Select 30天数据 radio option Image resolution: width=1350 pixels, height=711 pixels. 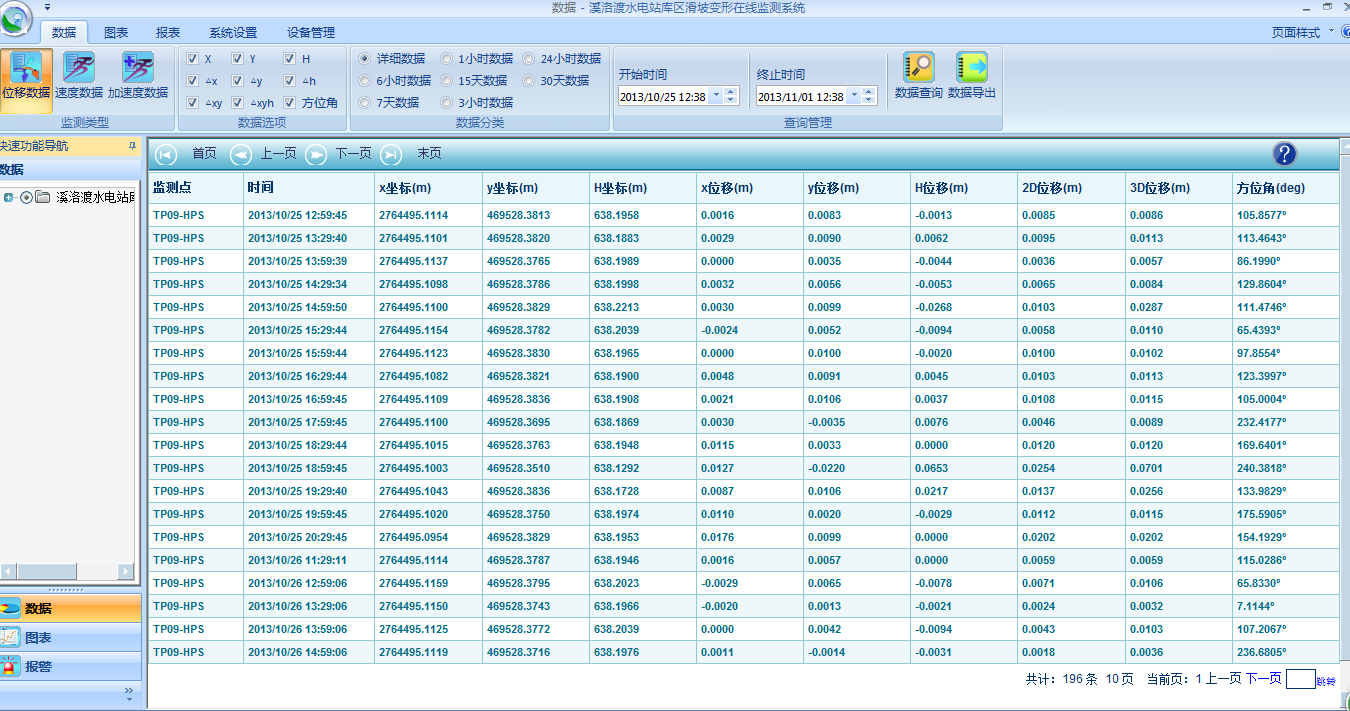click(x=529, y=81)
